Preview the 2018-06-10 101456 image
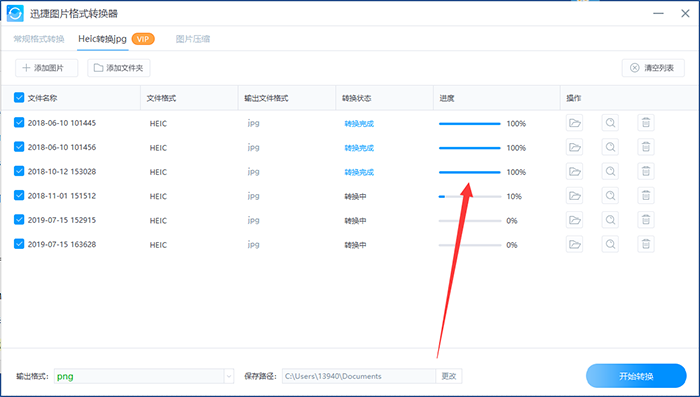Screen dimensions: 700x397 [610, 147]
